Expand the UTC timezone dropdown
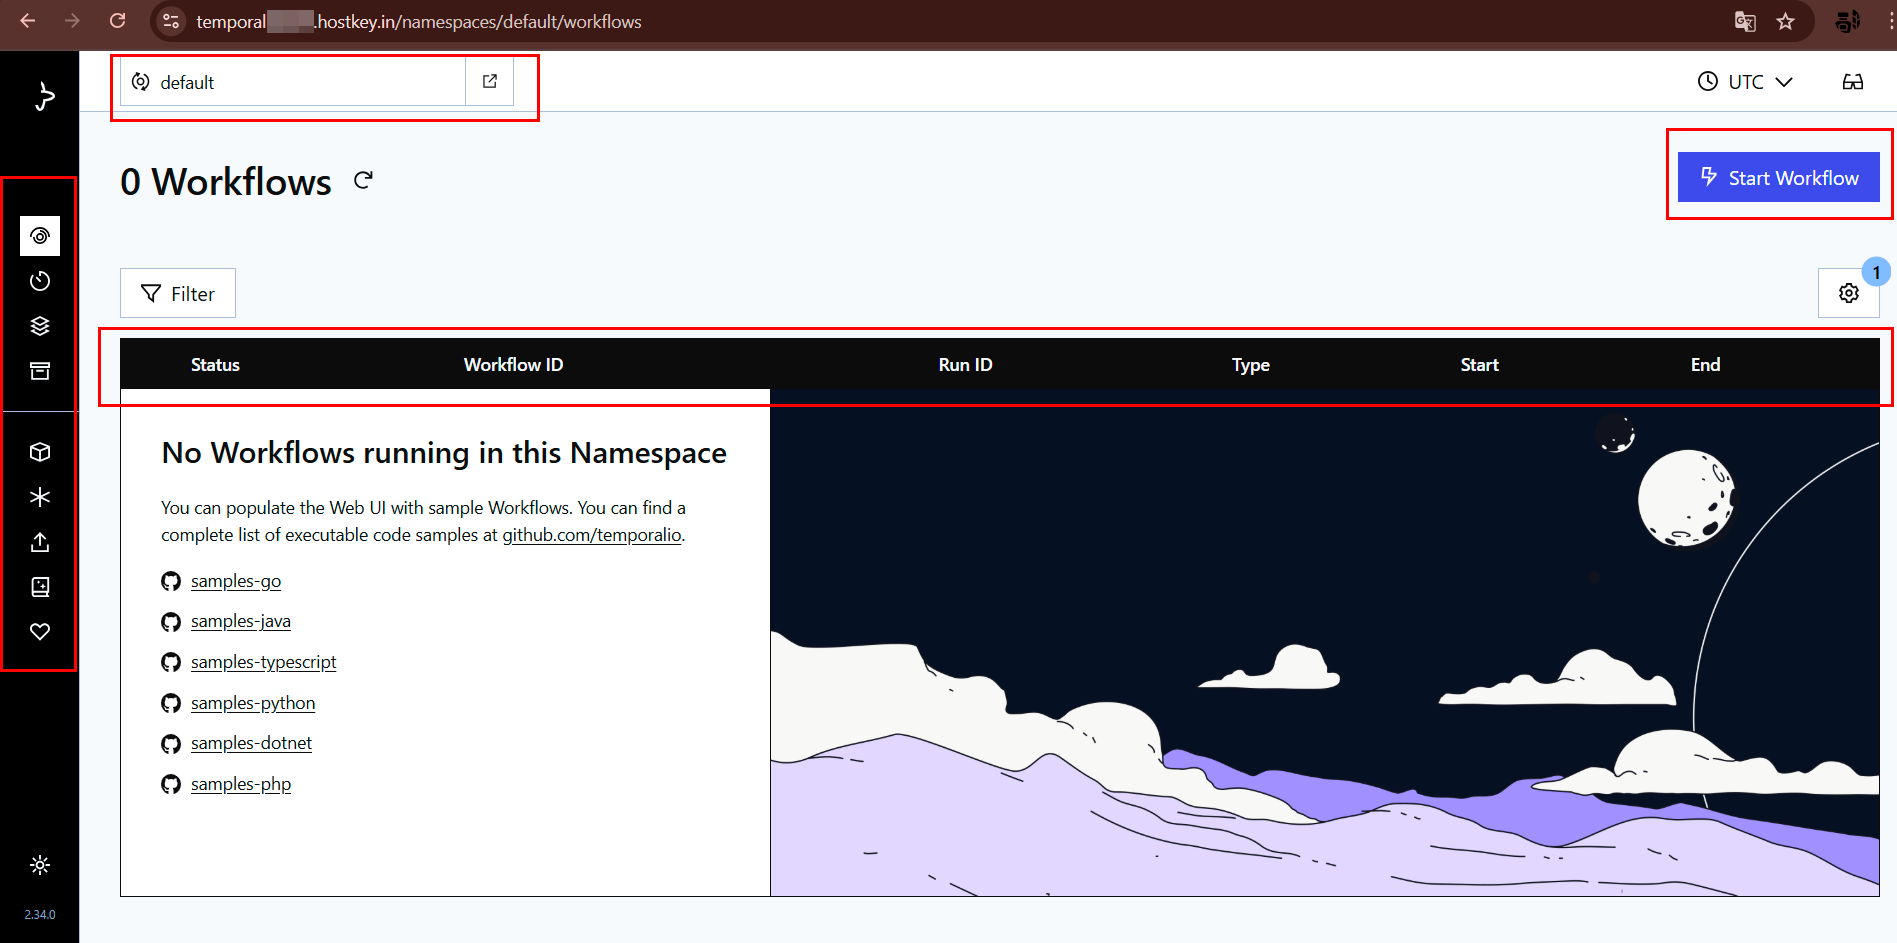 tap(1745, 82)
